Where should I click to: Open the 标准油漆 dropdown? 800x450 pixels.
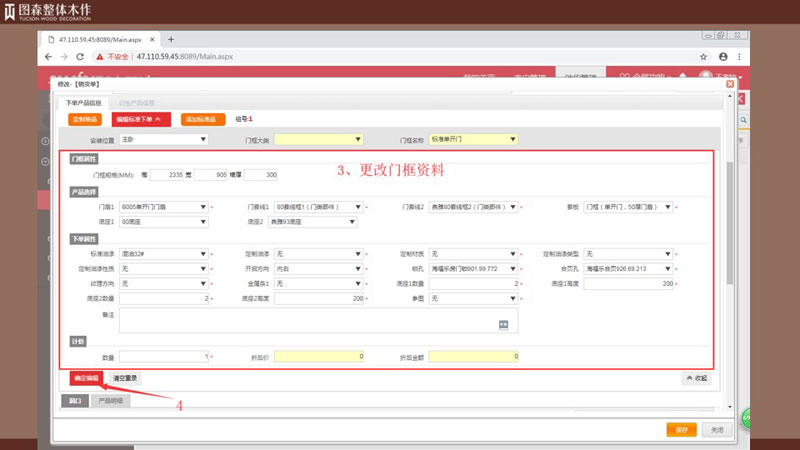click(163, 254)
